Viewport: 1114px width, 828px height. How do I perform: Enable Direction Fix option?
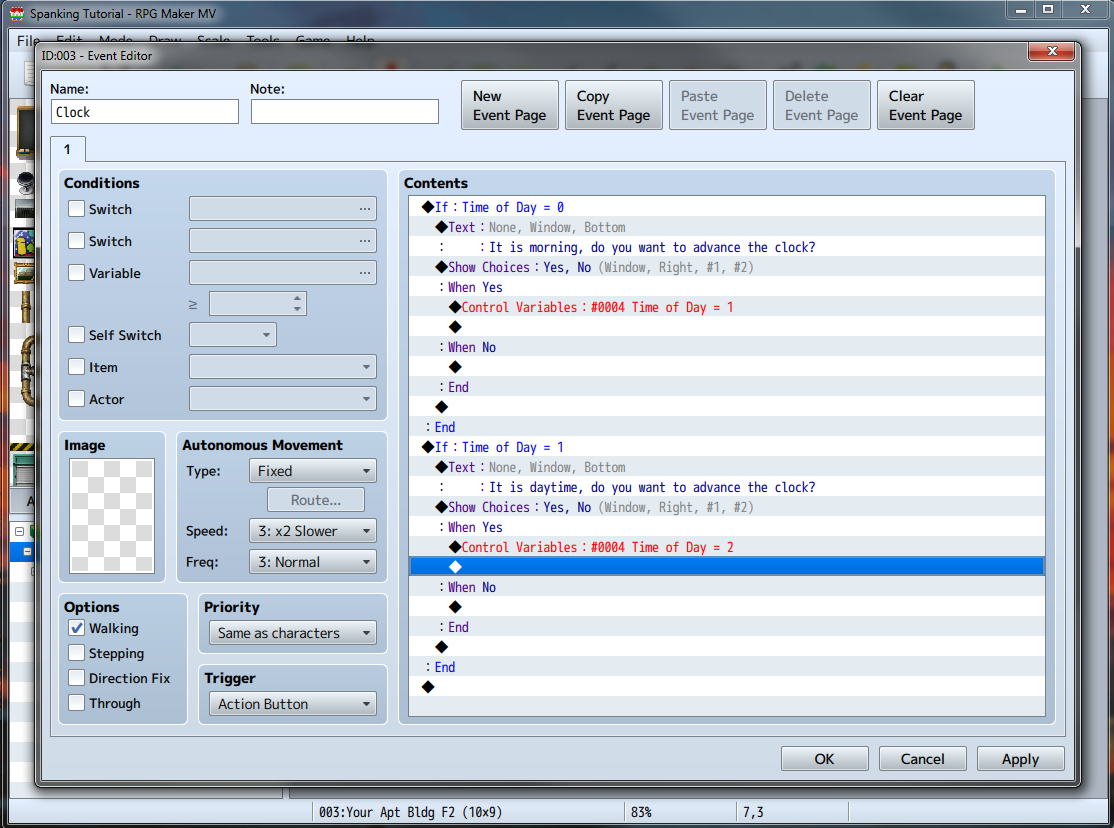tap(76, 678)
